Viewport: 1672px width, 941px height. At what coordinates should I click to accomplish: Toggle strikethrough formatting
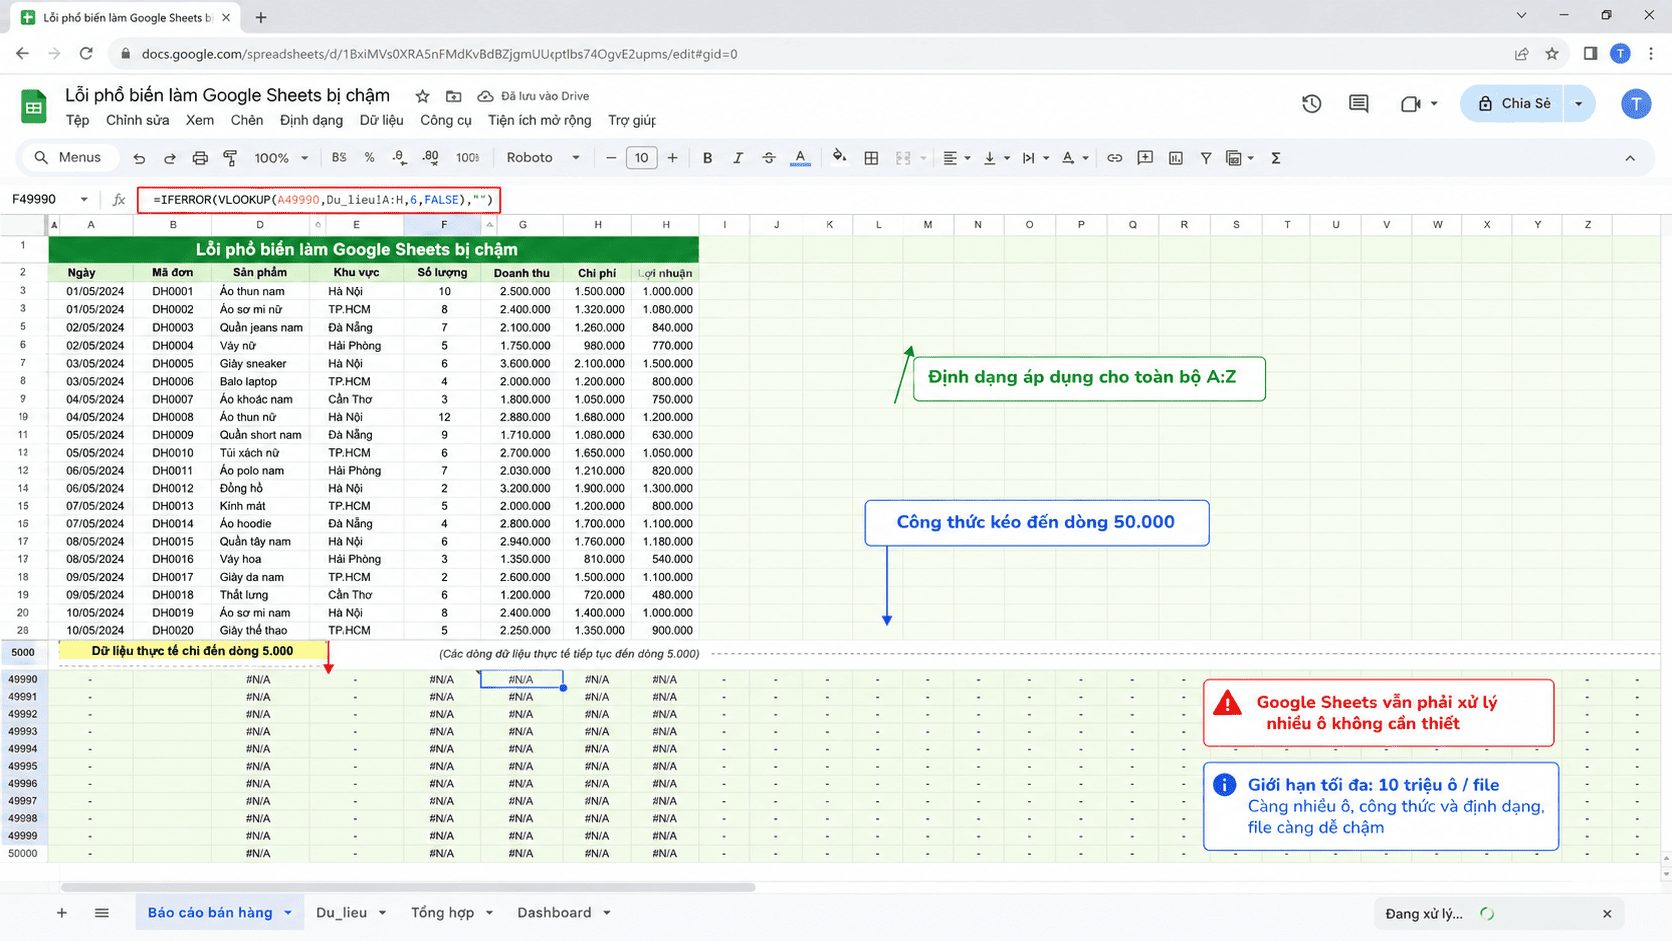coord(768,158)
